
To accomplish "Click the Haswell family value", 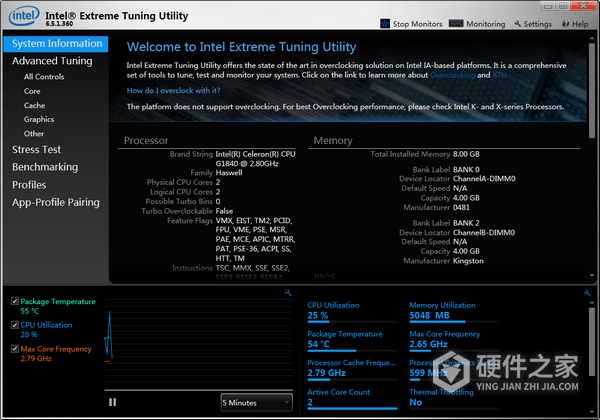I will [x=229, y=173].
